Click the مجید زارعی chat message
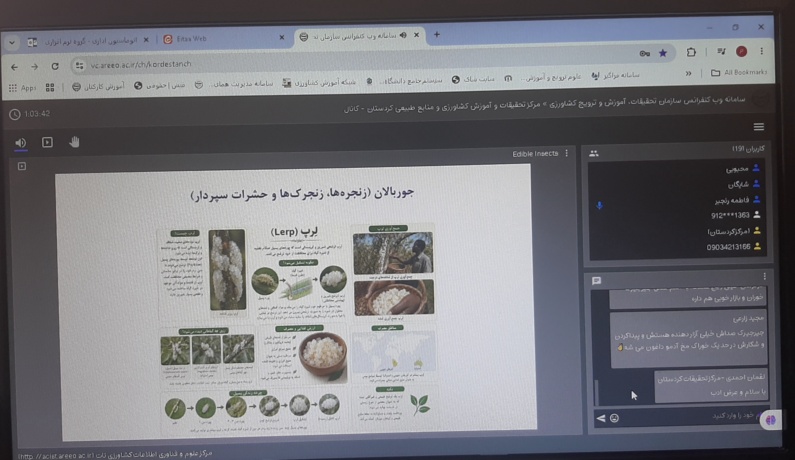 click(x=689, y=339)
